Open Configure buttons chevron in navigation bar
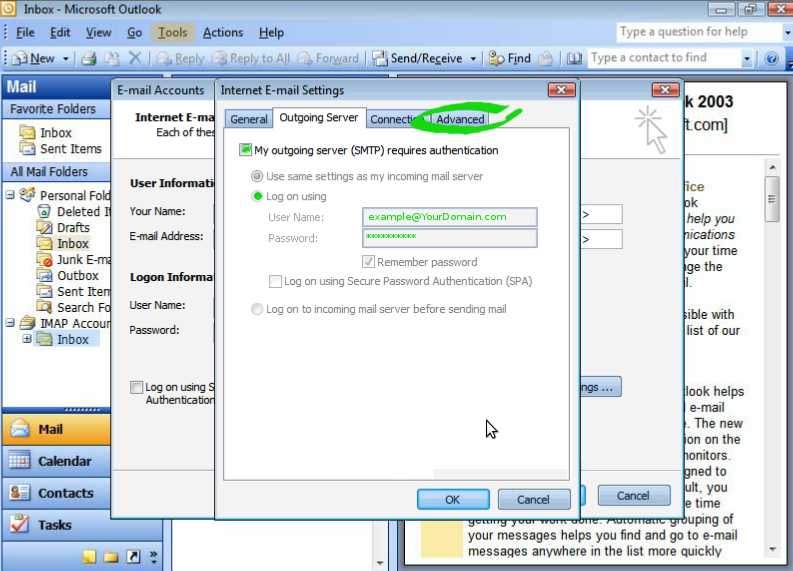The width and height of the screenshot is (793, 571). pyautogui.click(x=154, y=557)
